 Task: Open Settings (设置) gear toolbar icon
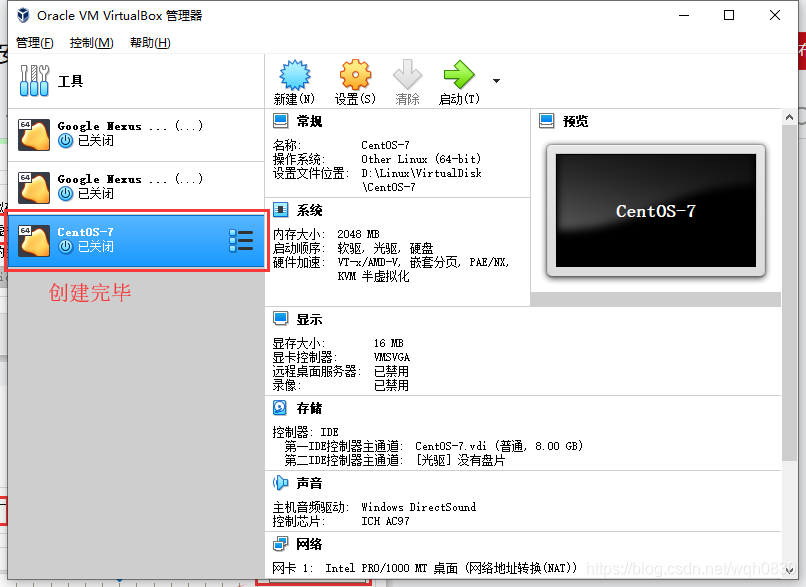[355, 75]
